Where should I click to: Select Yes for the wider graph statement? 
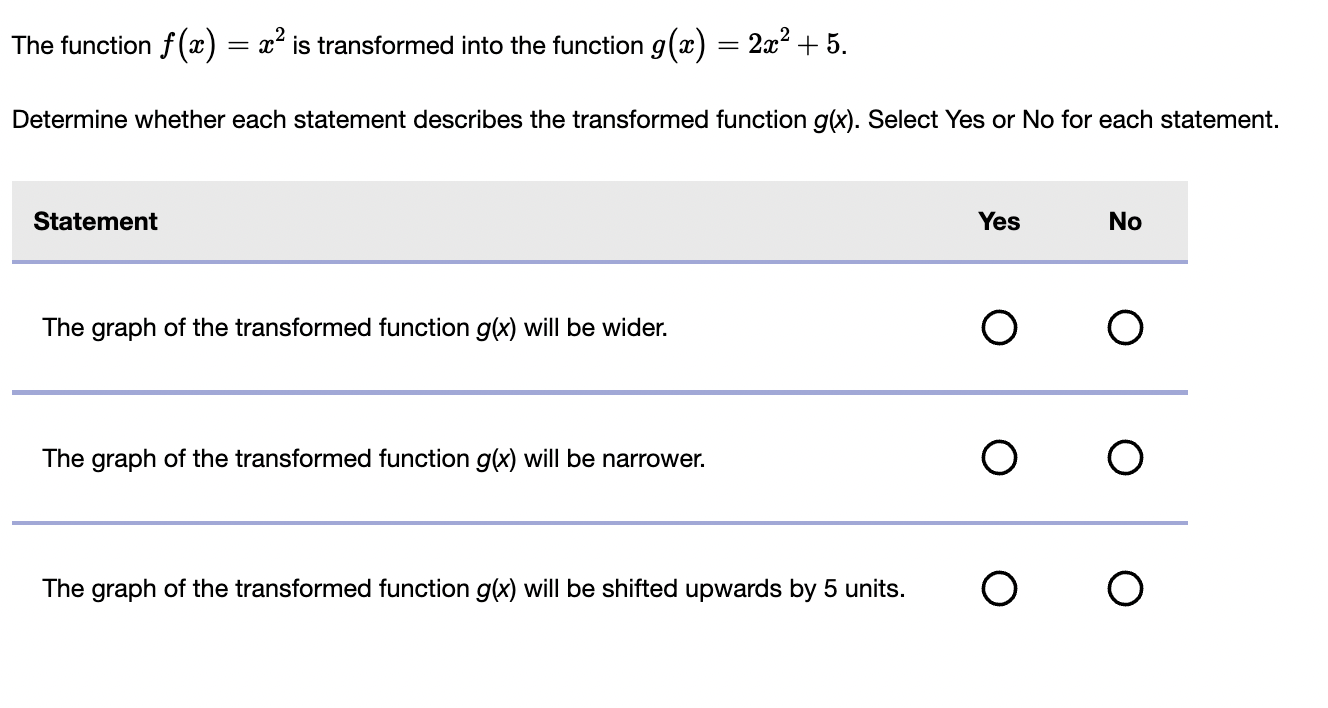999,327
